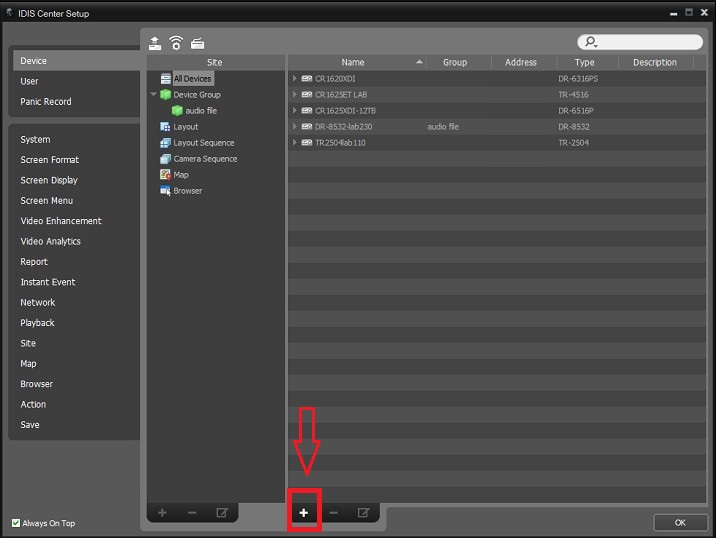Open the Device settings section
This screenshot has height=538, width=716.
(77, 61)
